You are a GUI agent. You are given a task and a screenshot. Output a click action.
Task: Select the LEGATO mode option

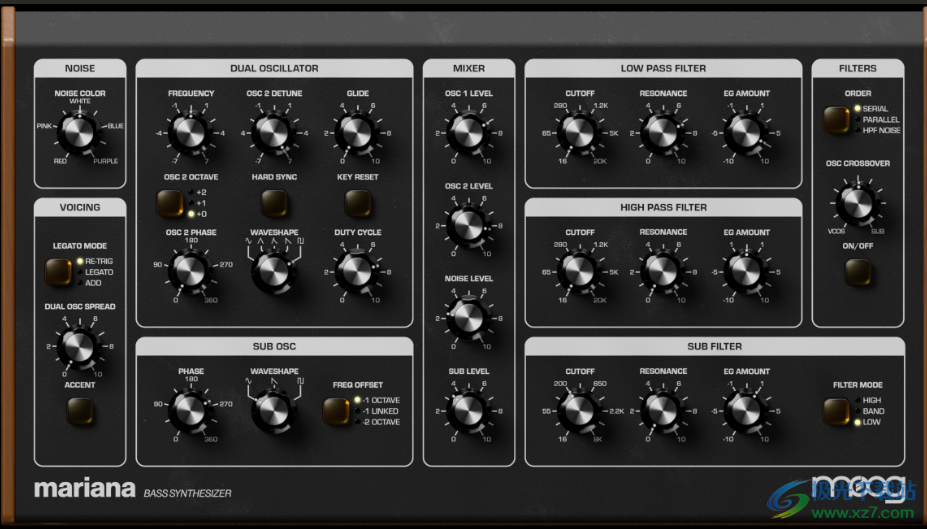[95, 272]
